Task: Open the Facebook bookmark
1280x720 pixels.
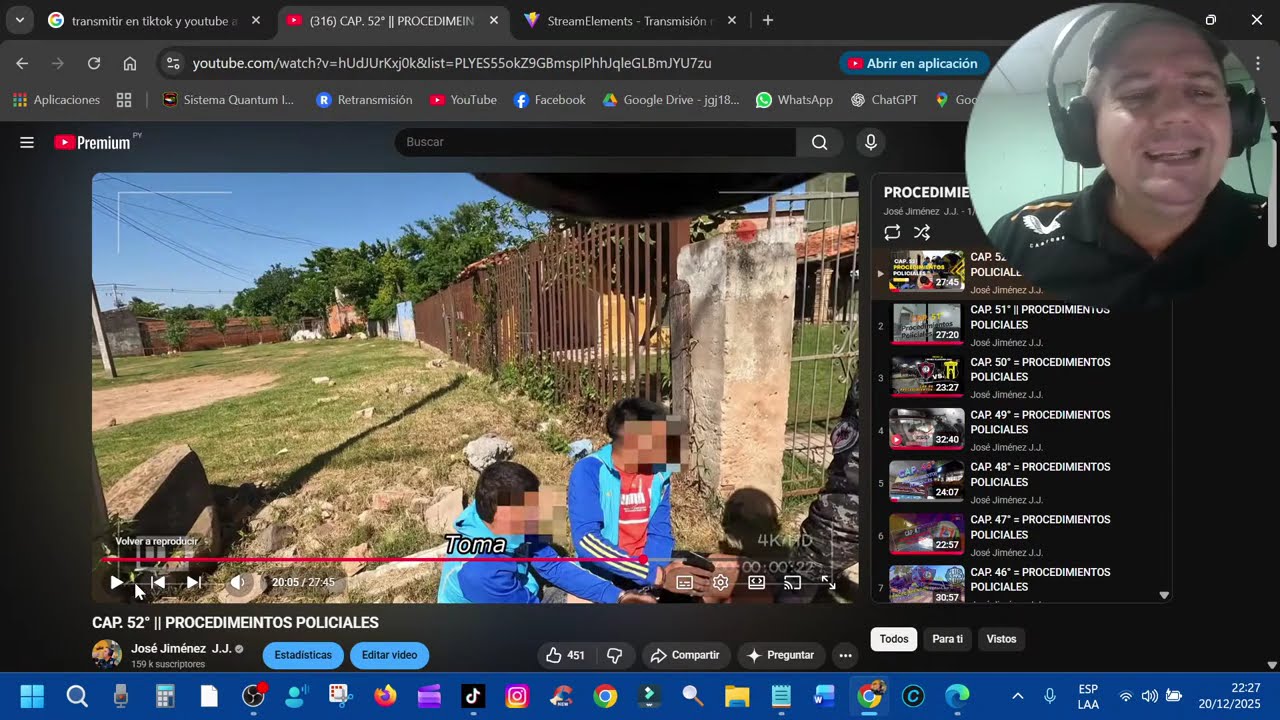Action: 549,100
